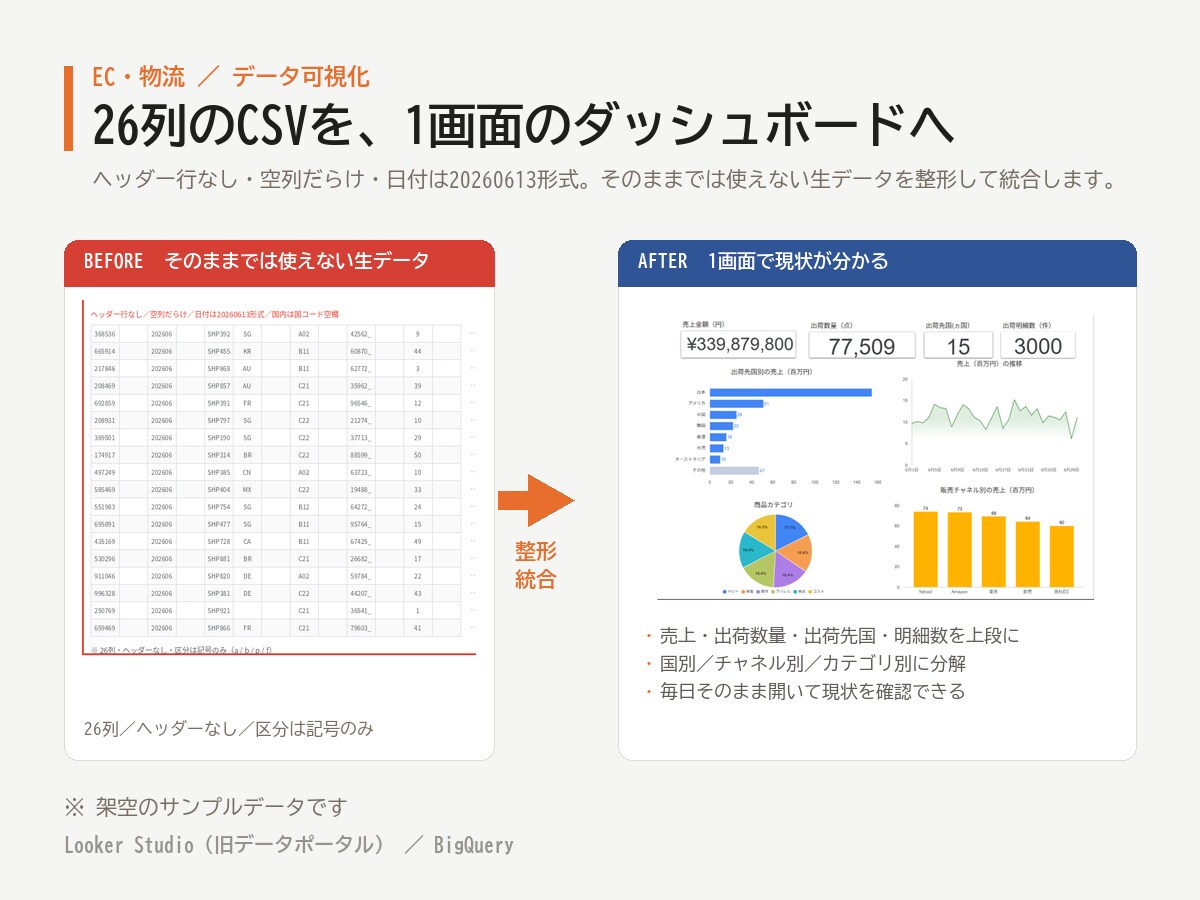Click the 整形 統合 label under the arrow
The height and width of the screenshot is (900, 1200).
coord(536,566)
